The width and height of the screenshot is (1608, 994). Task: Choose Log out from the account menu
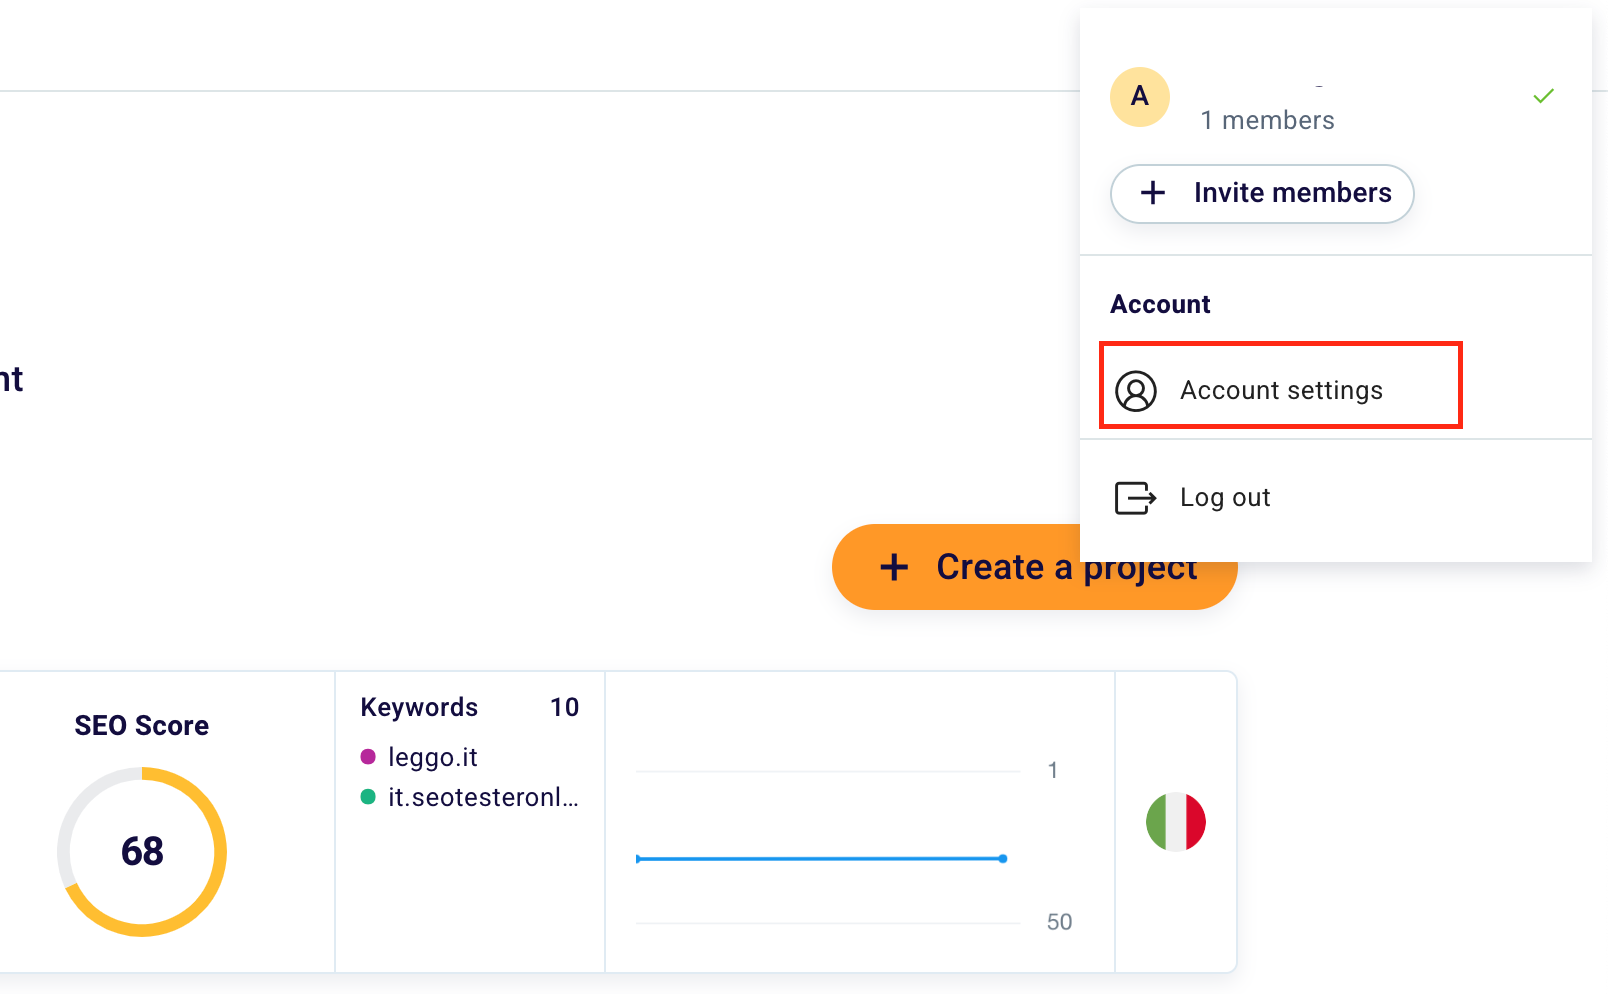pyautogui.click(x=1224, y=497)
